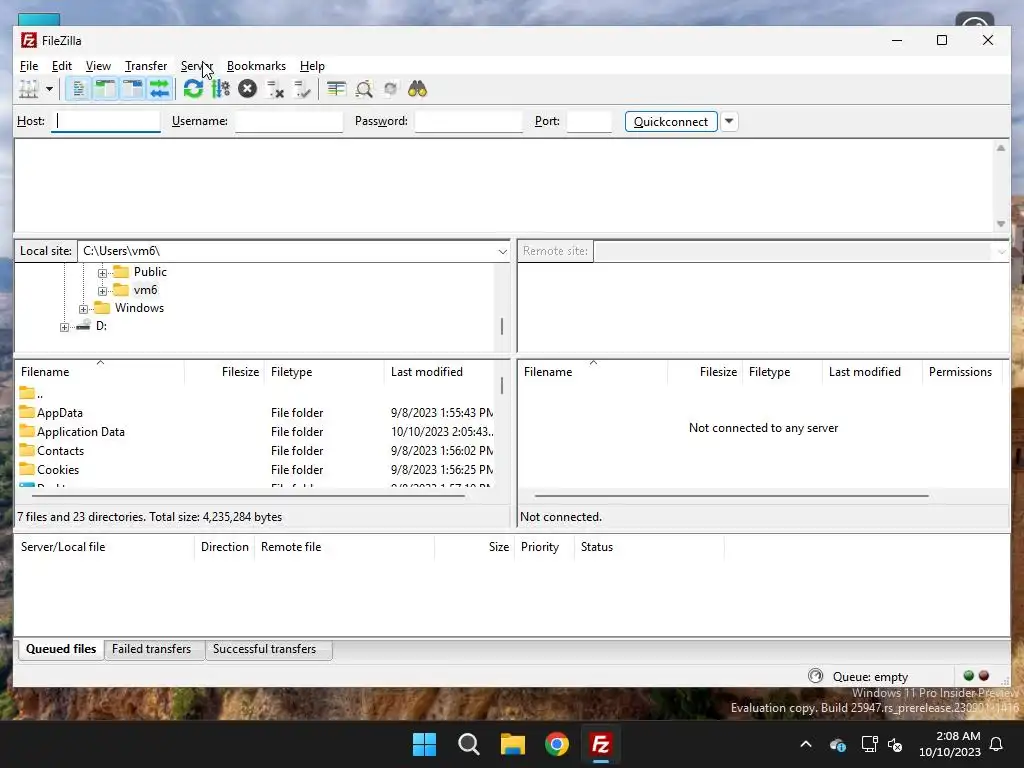Select Application Data folder row
The width and height of the screenshot is (1024, 768).
[x=255, y=432]
